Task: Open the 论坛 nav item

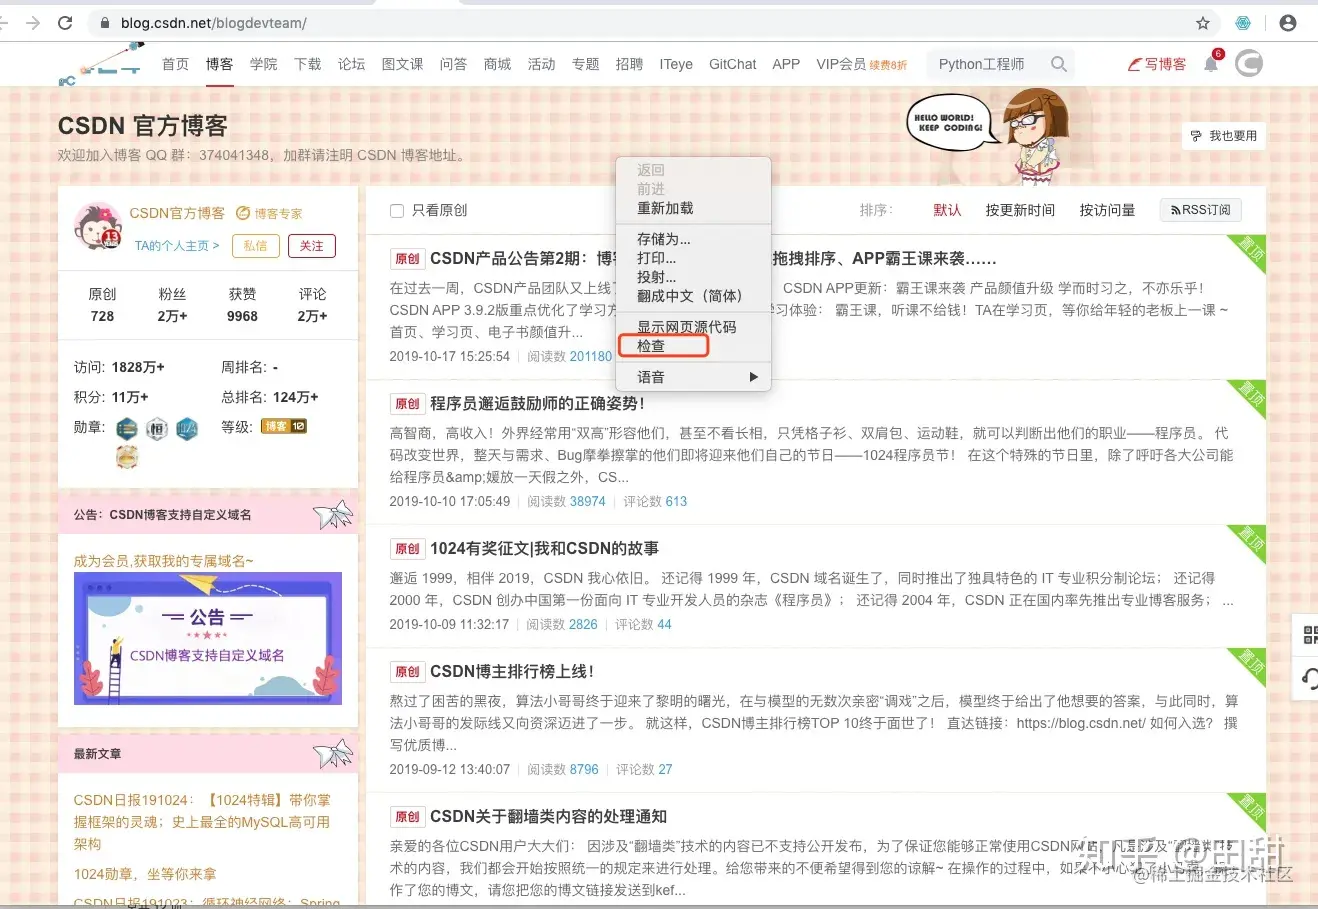Action: [x=352, y=64]
